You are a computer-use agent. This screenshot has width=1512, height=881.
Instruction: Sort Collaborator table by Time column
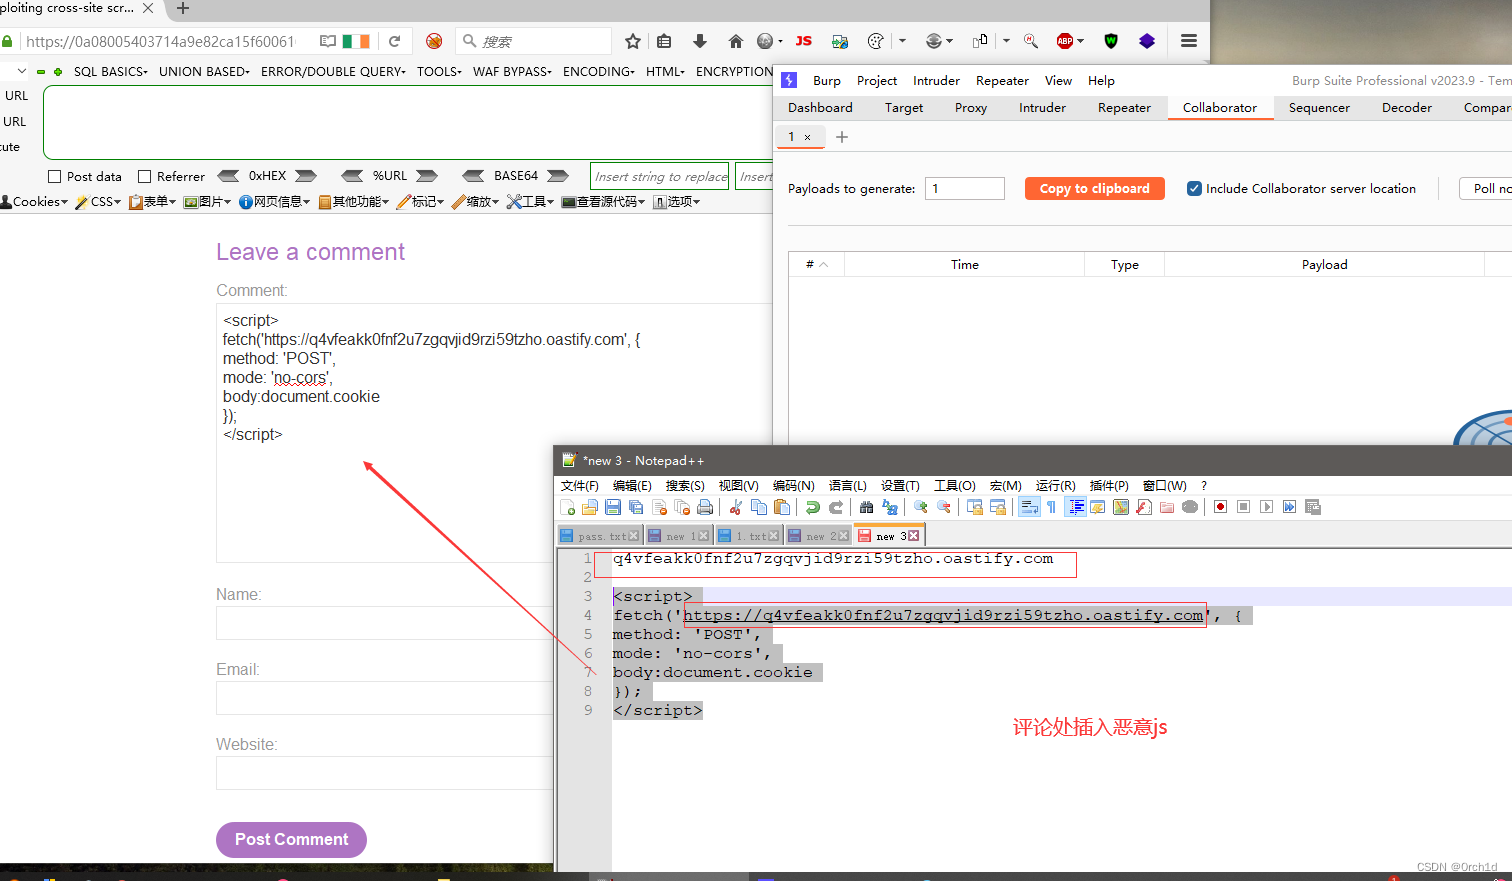pos(964,264)
